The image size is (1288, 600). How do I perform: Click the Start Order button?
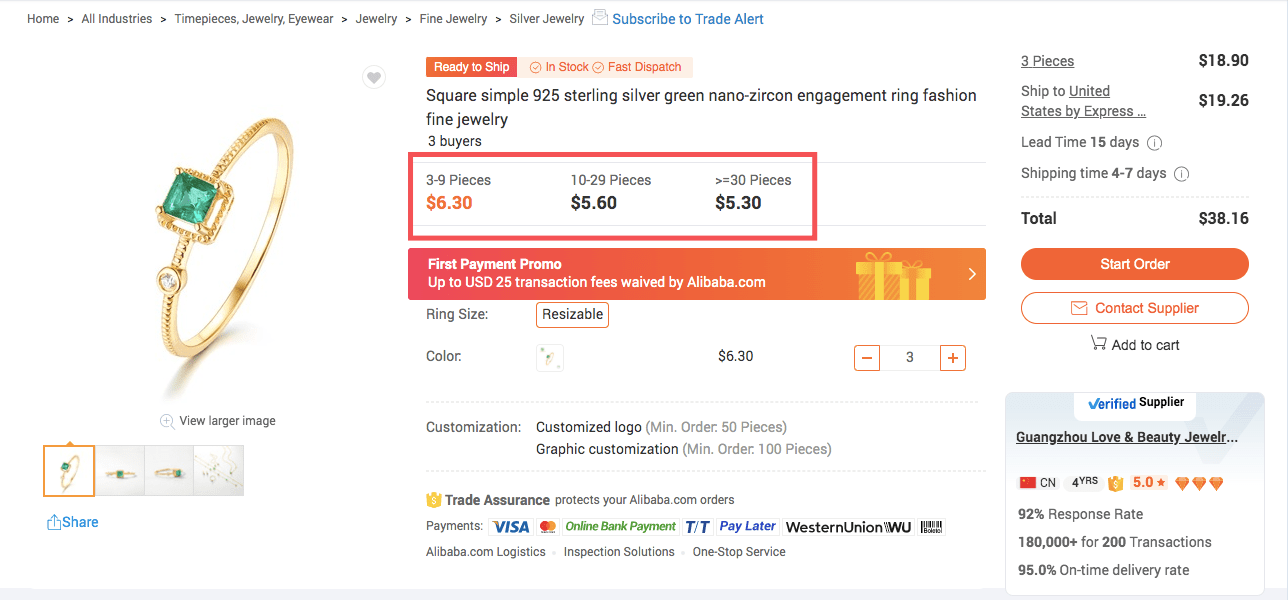click(1134, 264)
